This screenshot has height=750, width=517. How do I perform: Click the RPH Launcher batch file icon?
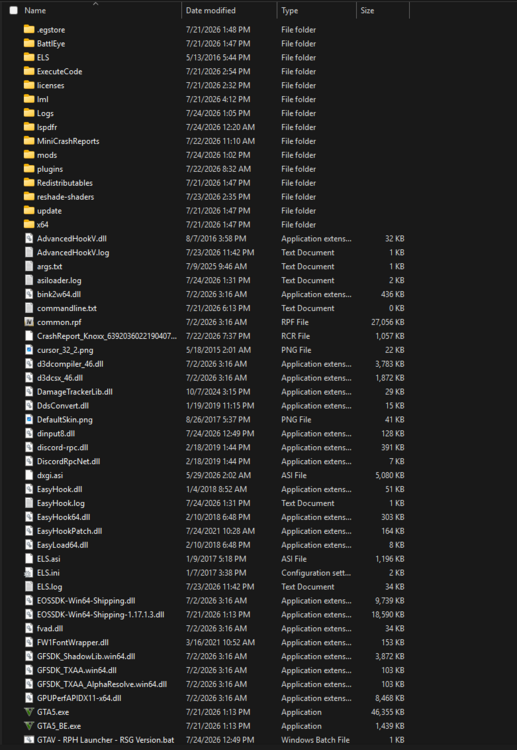pos(29,740)
